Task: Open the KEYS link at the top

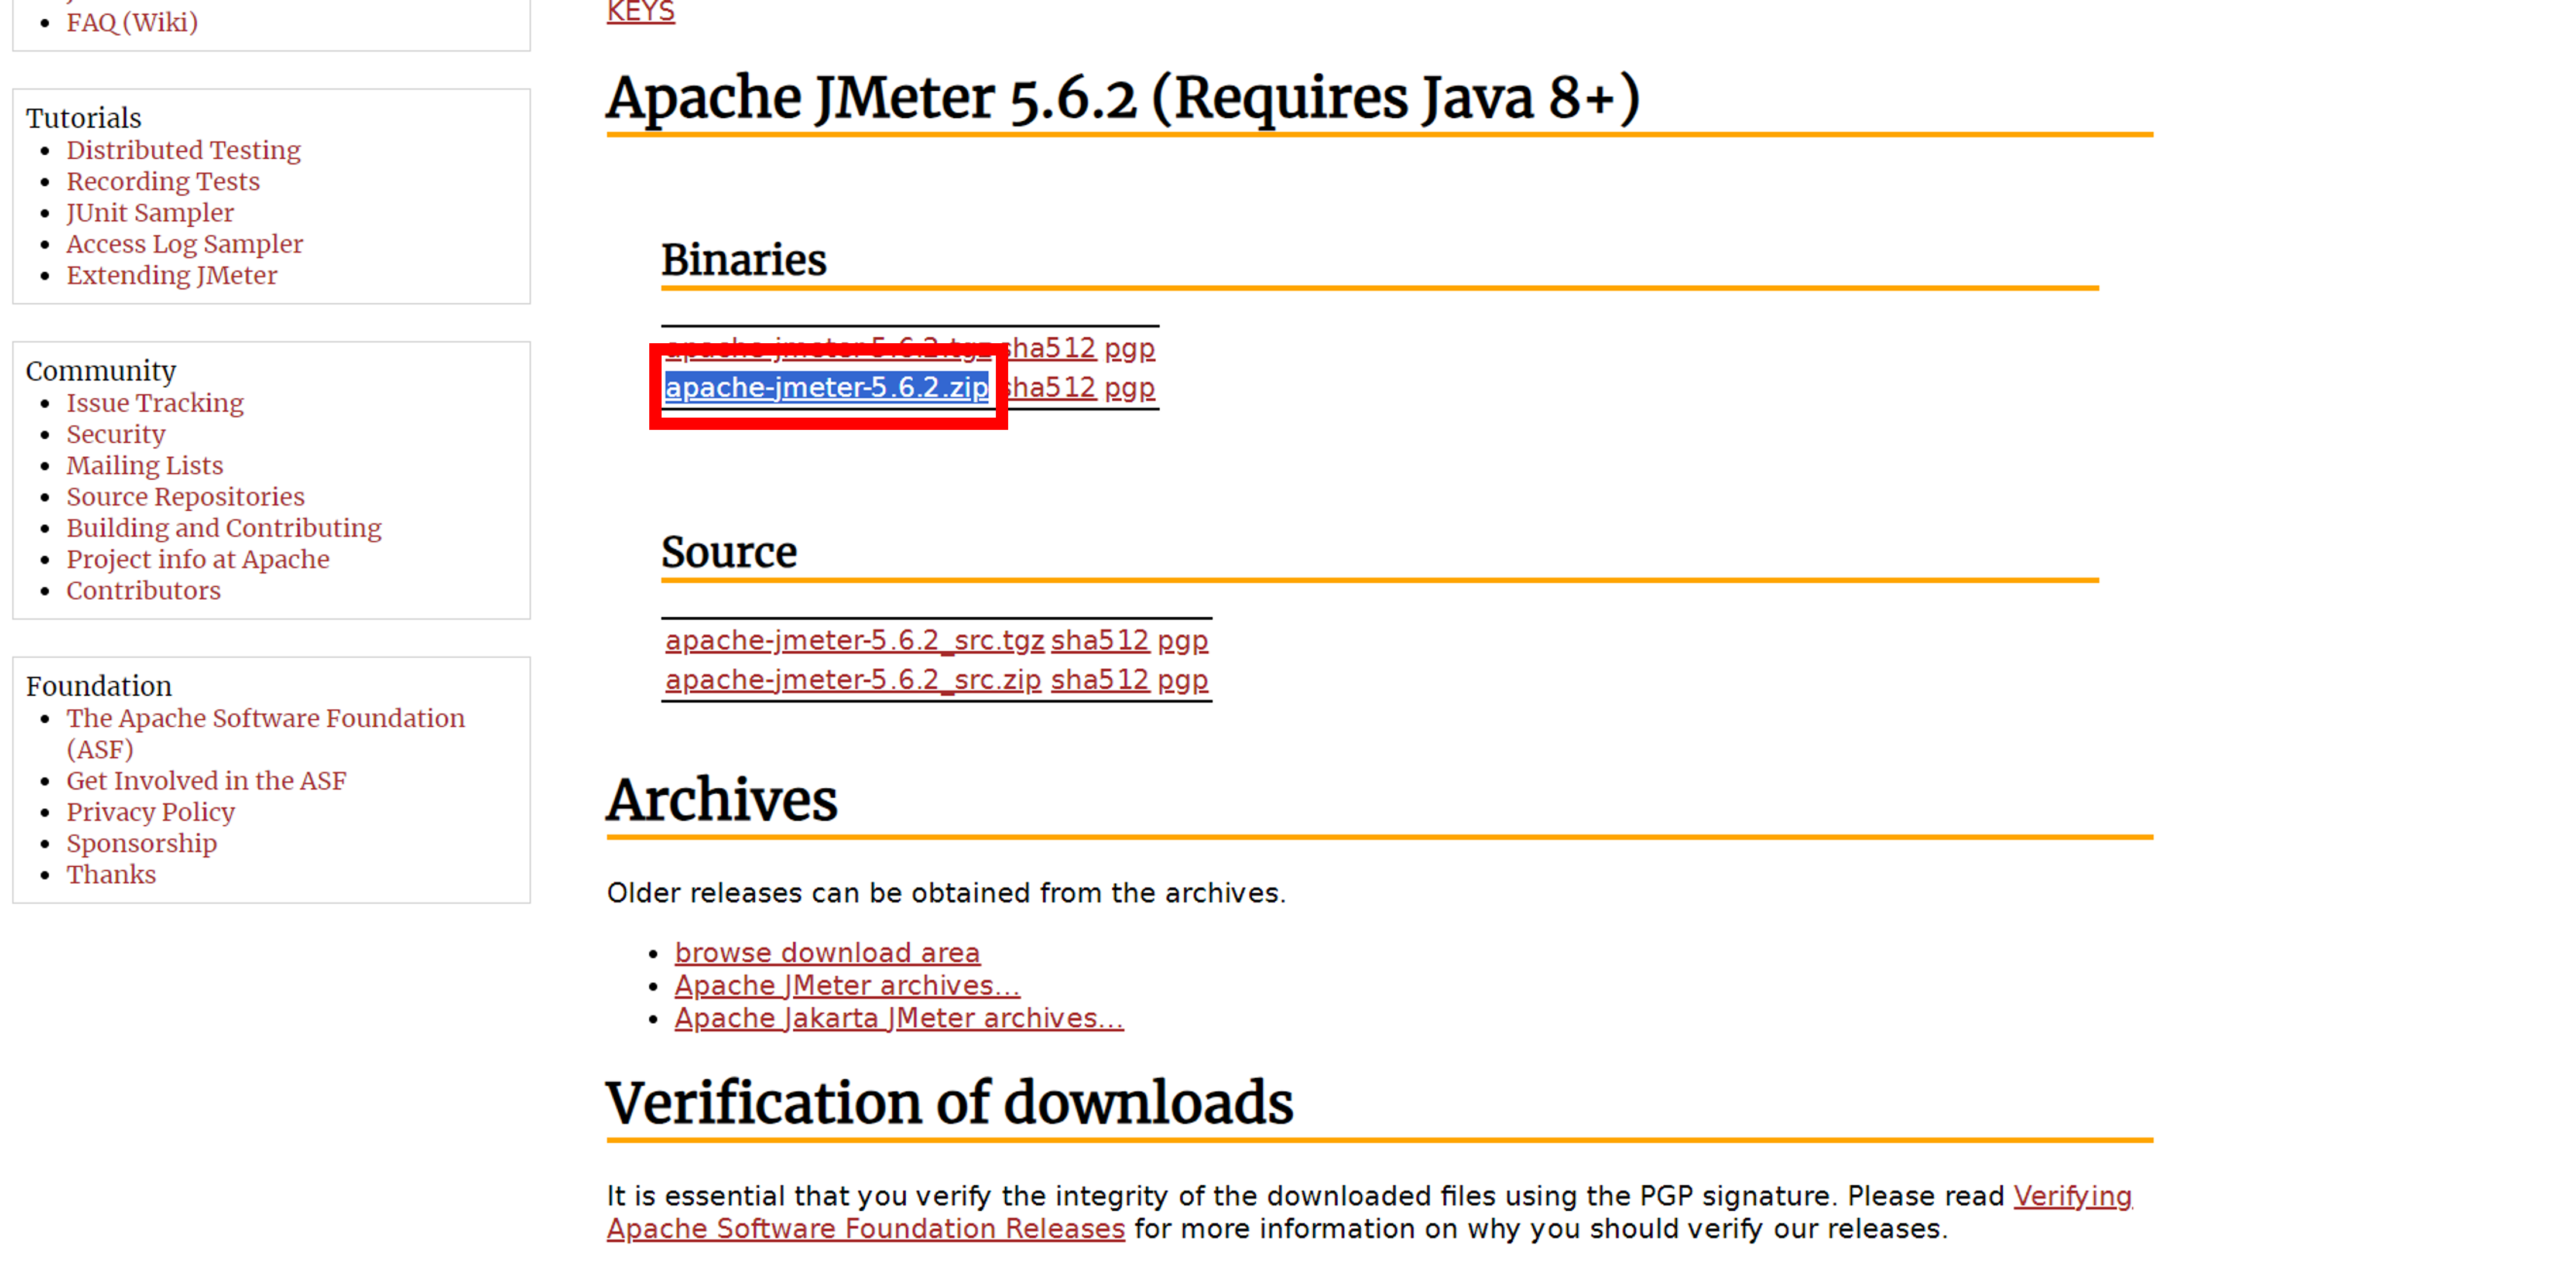Action: point(640,11)
